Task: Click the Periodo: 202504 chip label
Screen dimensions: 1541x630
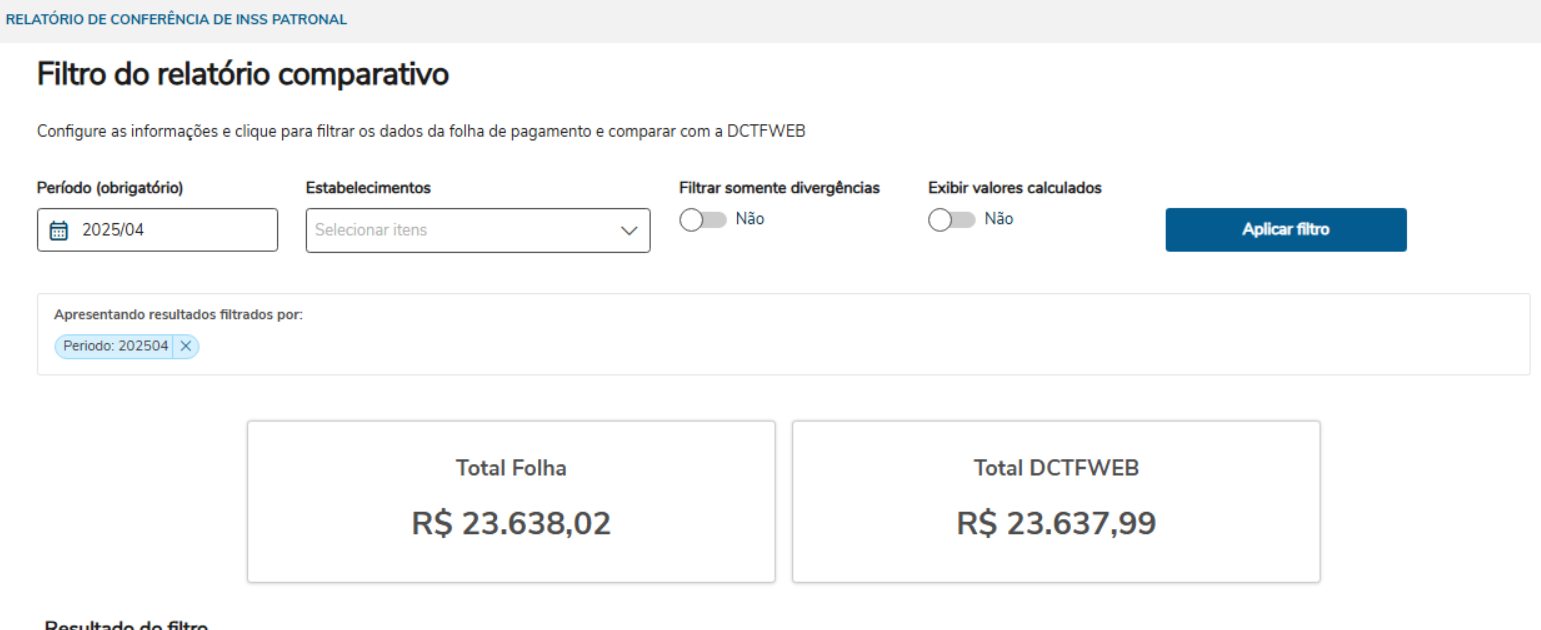Action: click(x=115, y=346)
